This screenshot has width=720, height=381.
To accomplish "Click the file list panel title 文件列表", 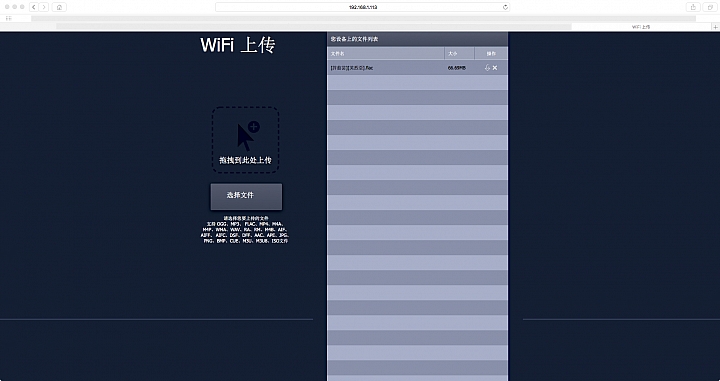I will click(x=354, y=39).
